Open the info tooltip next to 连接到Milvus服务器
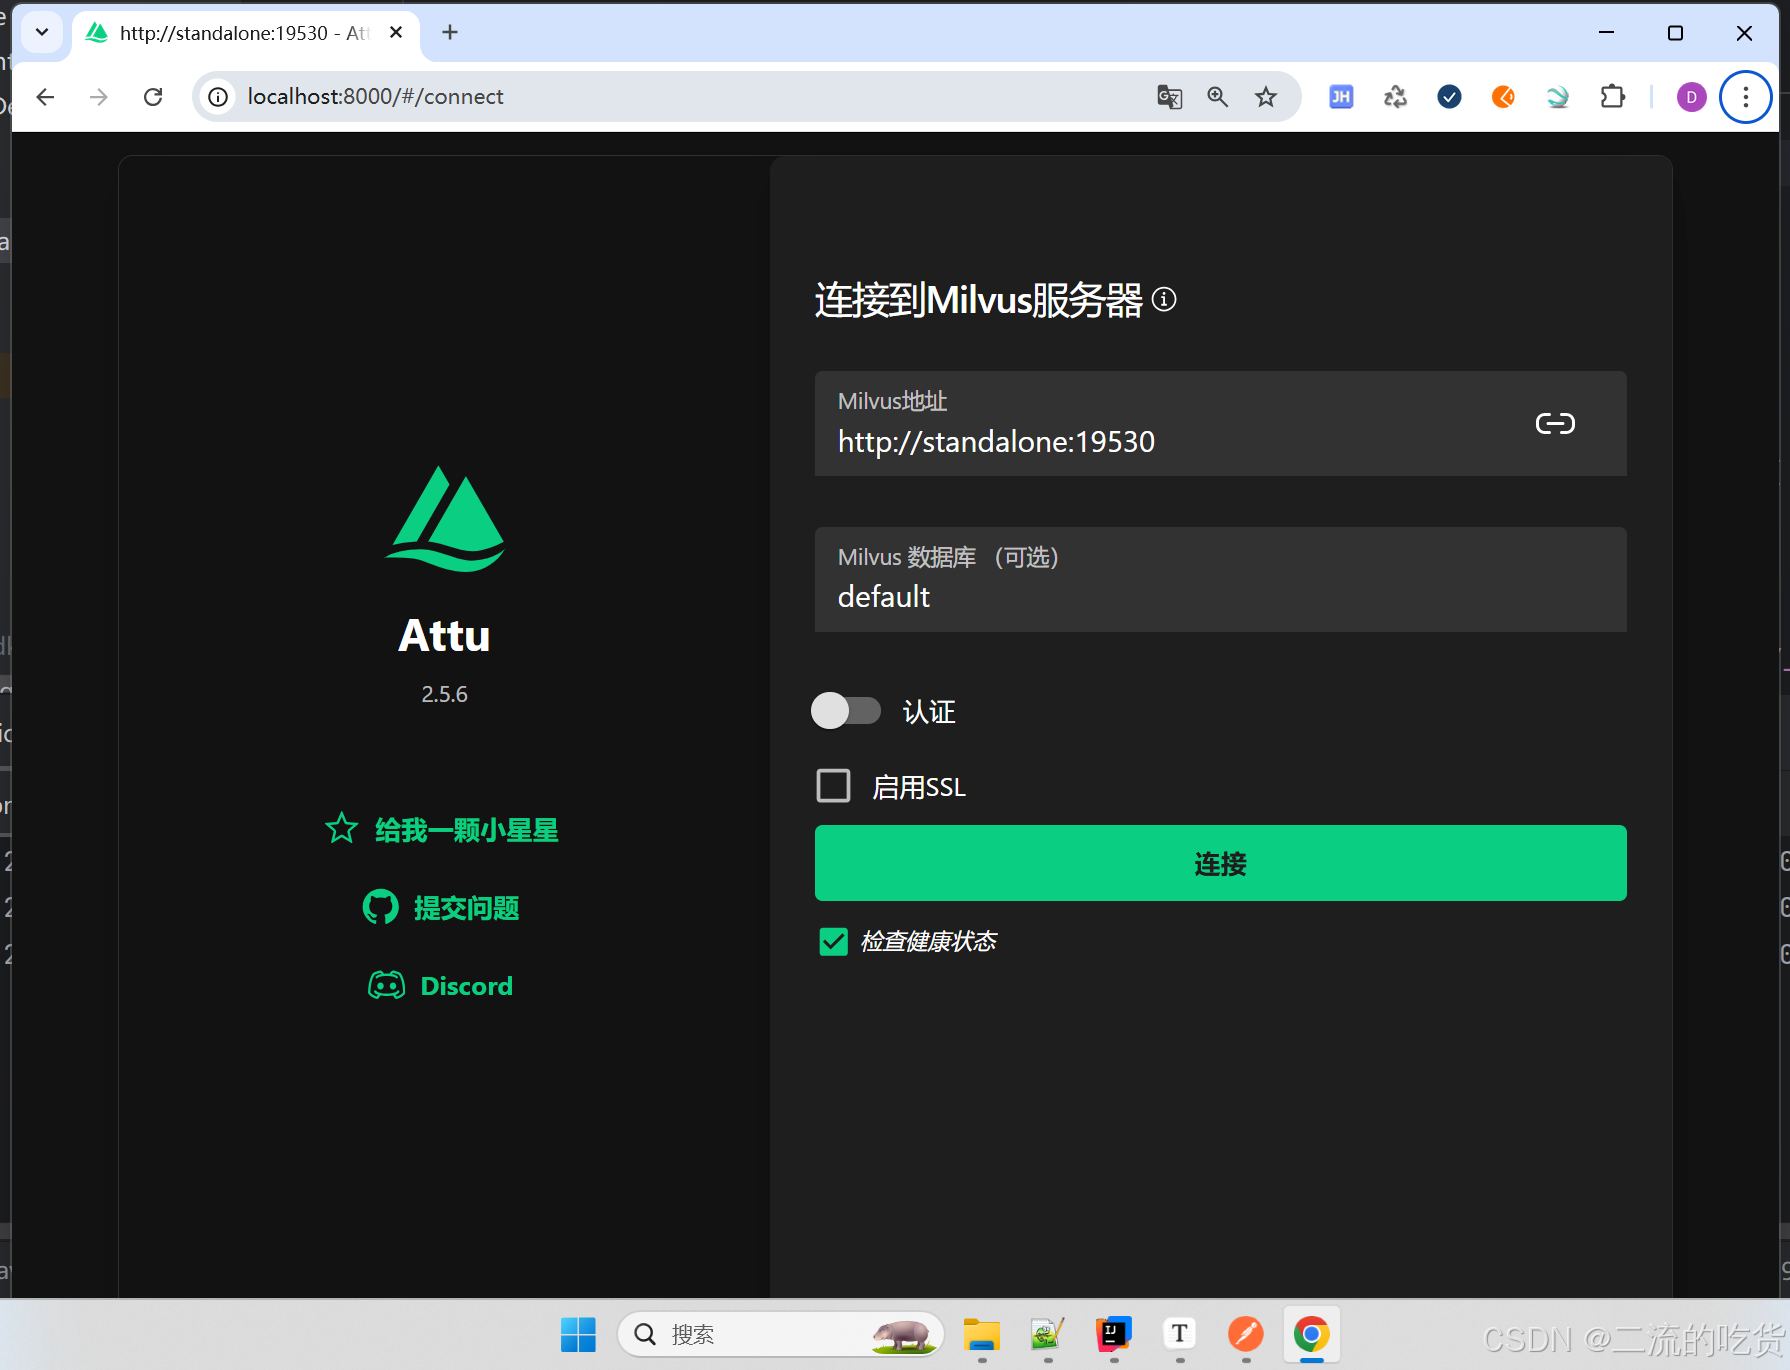 [1163, 299]
